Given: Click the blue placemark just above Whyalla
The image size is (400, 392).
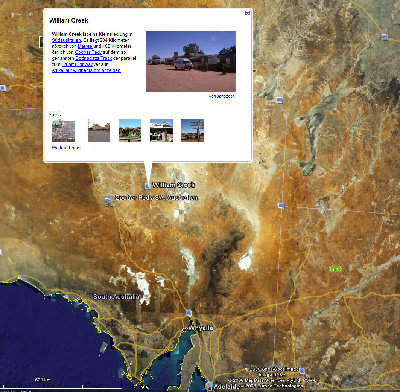Looking at the screenshot, I should pyautogui.click(x=189, y=313).
